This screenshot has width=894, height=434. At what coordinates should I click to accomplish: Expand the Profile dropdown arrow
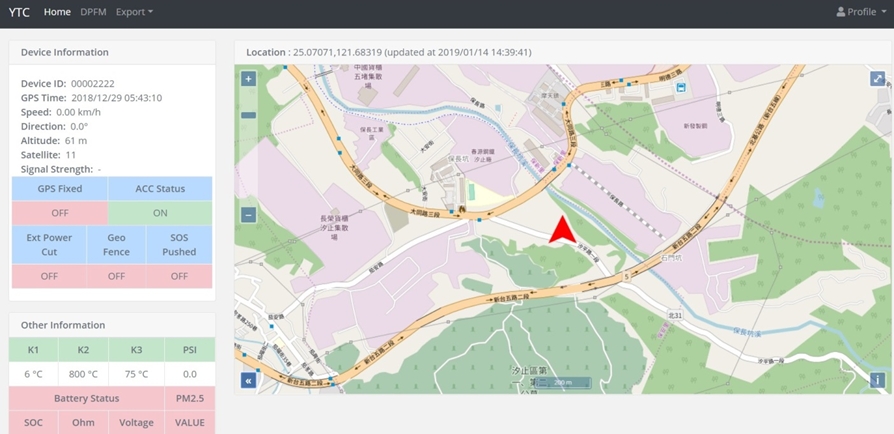pyautogui.click(x=884, y=13)
